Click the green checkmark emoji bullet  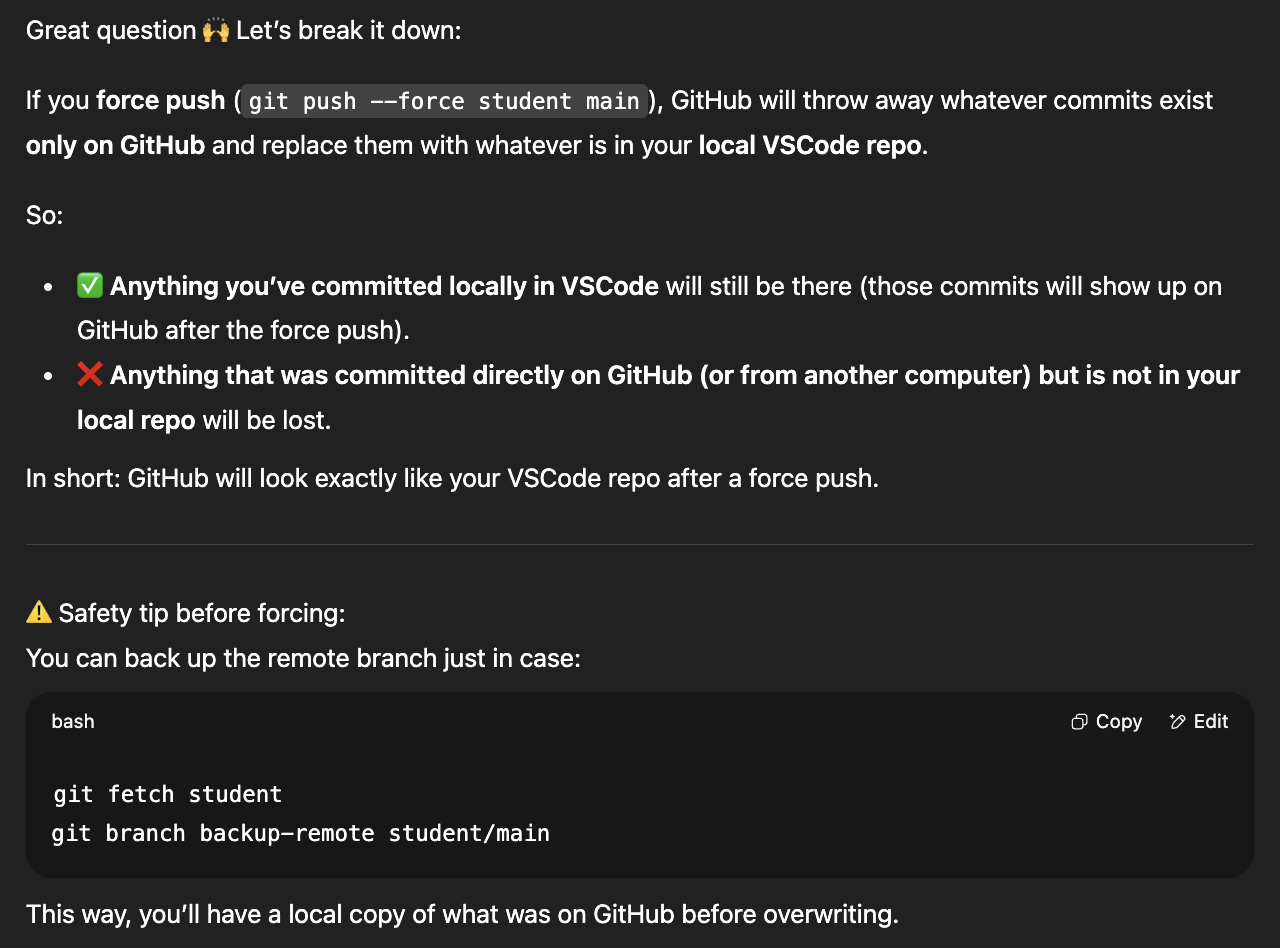coord(90,286)
